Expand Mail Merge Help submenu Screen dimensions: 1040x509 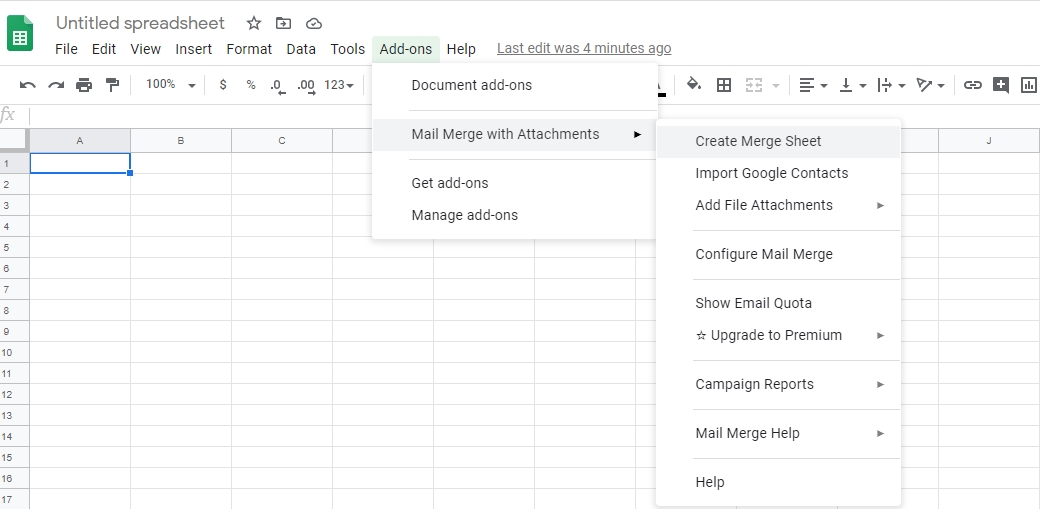click(x=779, y=433)
